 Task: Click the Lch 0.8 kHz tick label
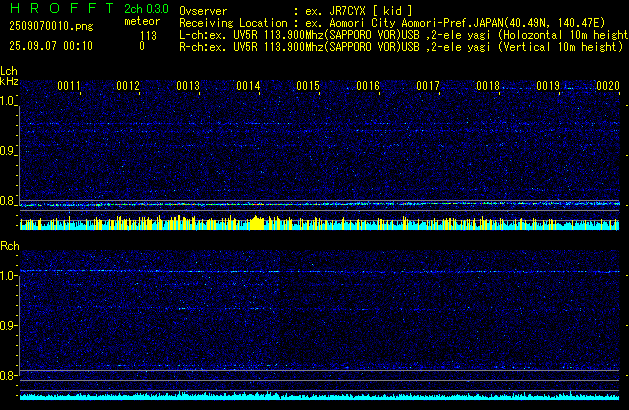tap(8, 201)
